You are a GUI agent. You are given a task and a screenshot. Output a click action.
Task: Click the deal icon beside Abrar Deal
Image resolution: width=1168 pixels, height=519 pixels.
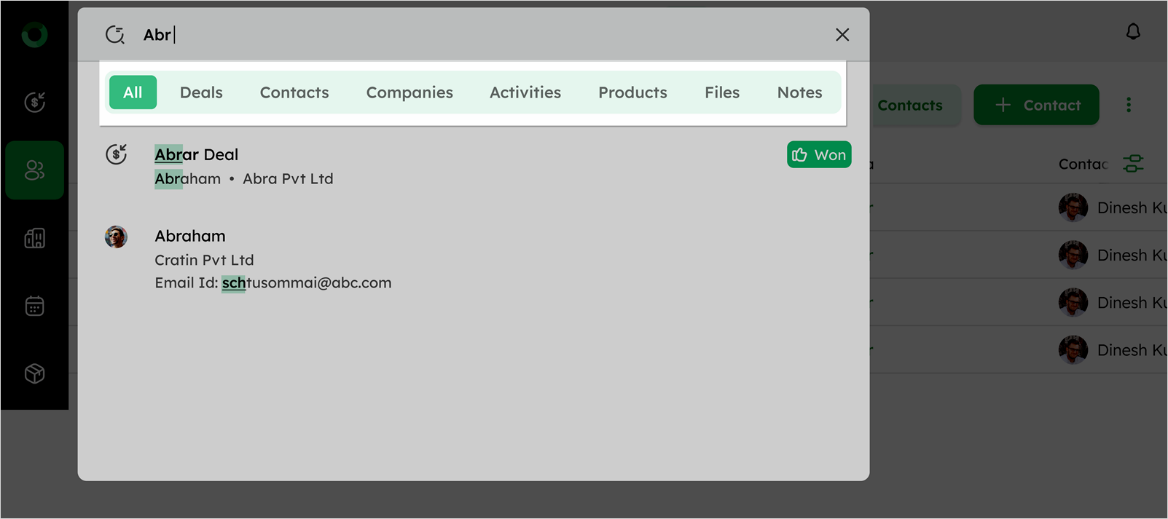(x=116, y=154)
